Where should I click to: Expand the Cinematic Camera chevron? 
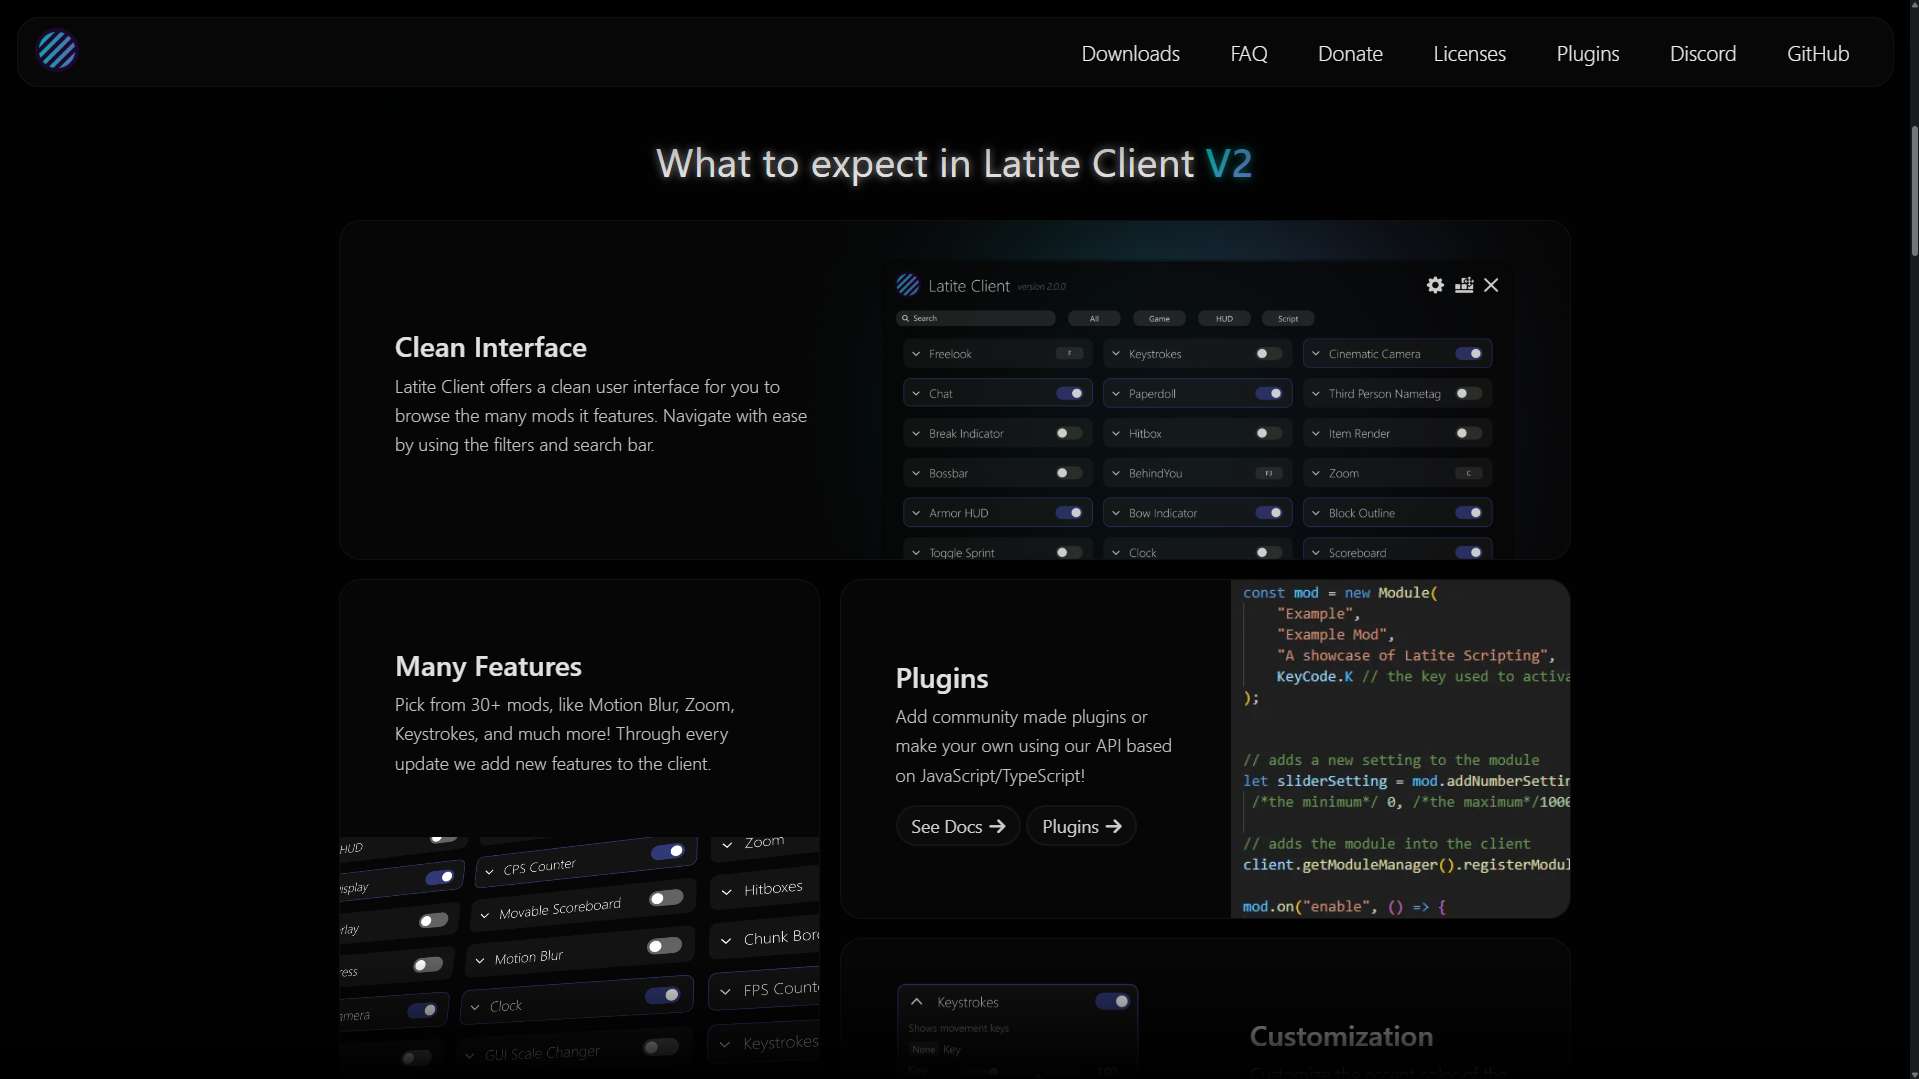pyautogui.click(x=1316, y=354)
